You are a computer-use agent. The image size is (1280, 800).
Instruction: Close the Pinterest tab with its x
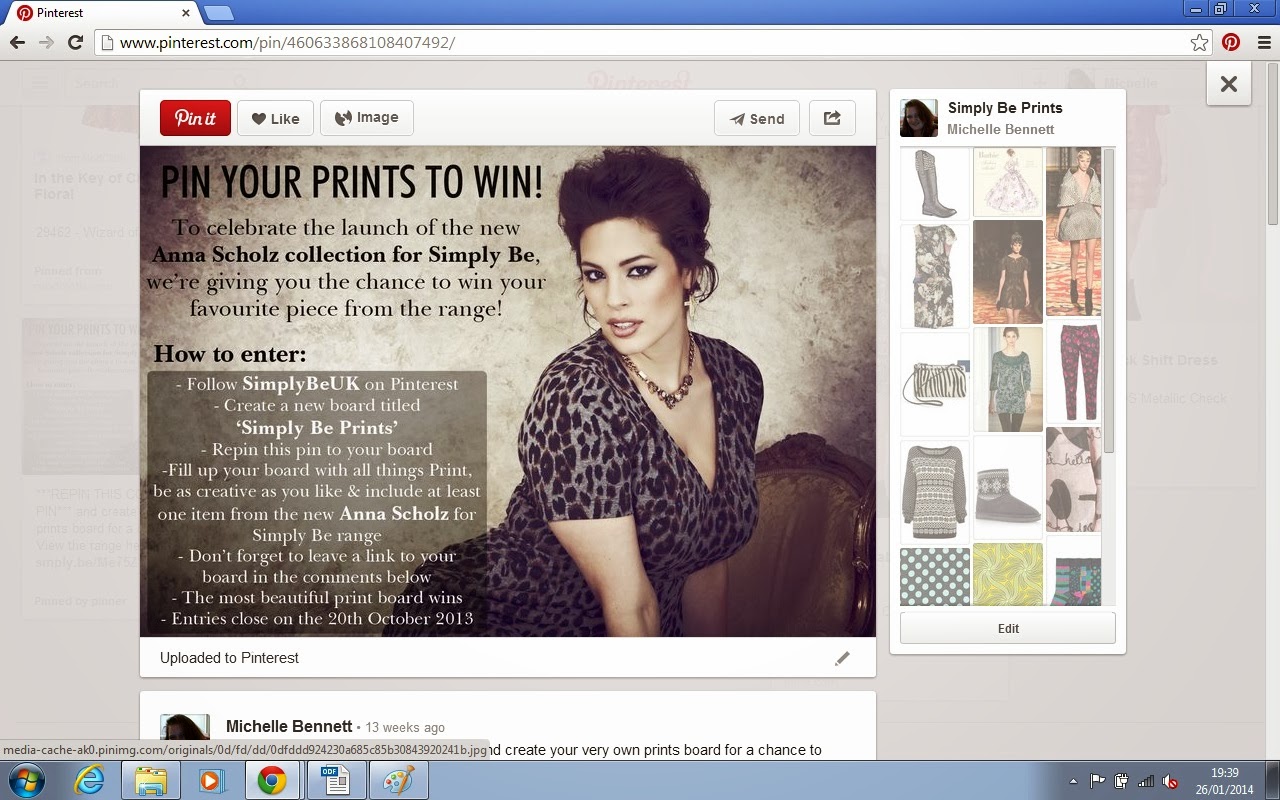coord(185,13)
